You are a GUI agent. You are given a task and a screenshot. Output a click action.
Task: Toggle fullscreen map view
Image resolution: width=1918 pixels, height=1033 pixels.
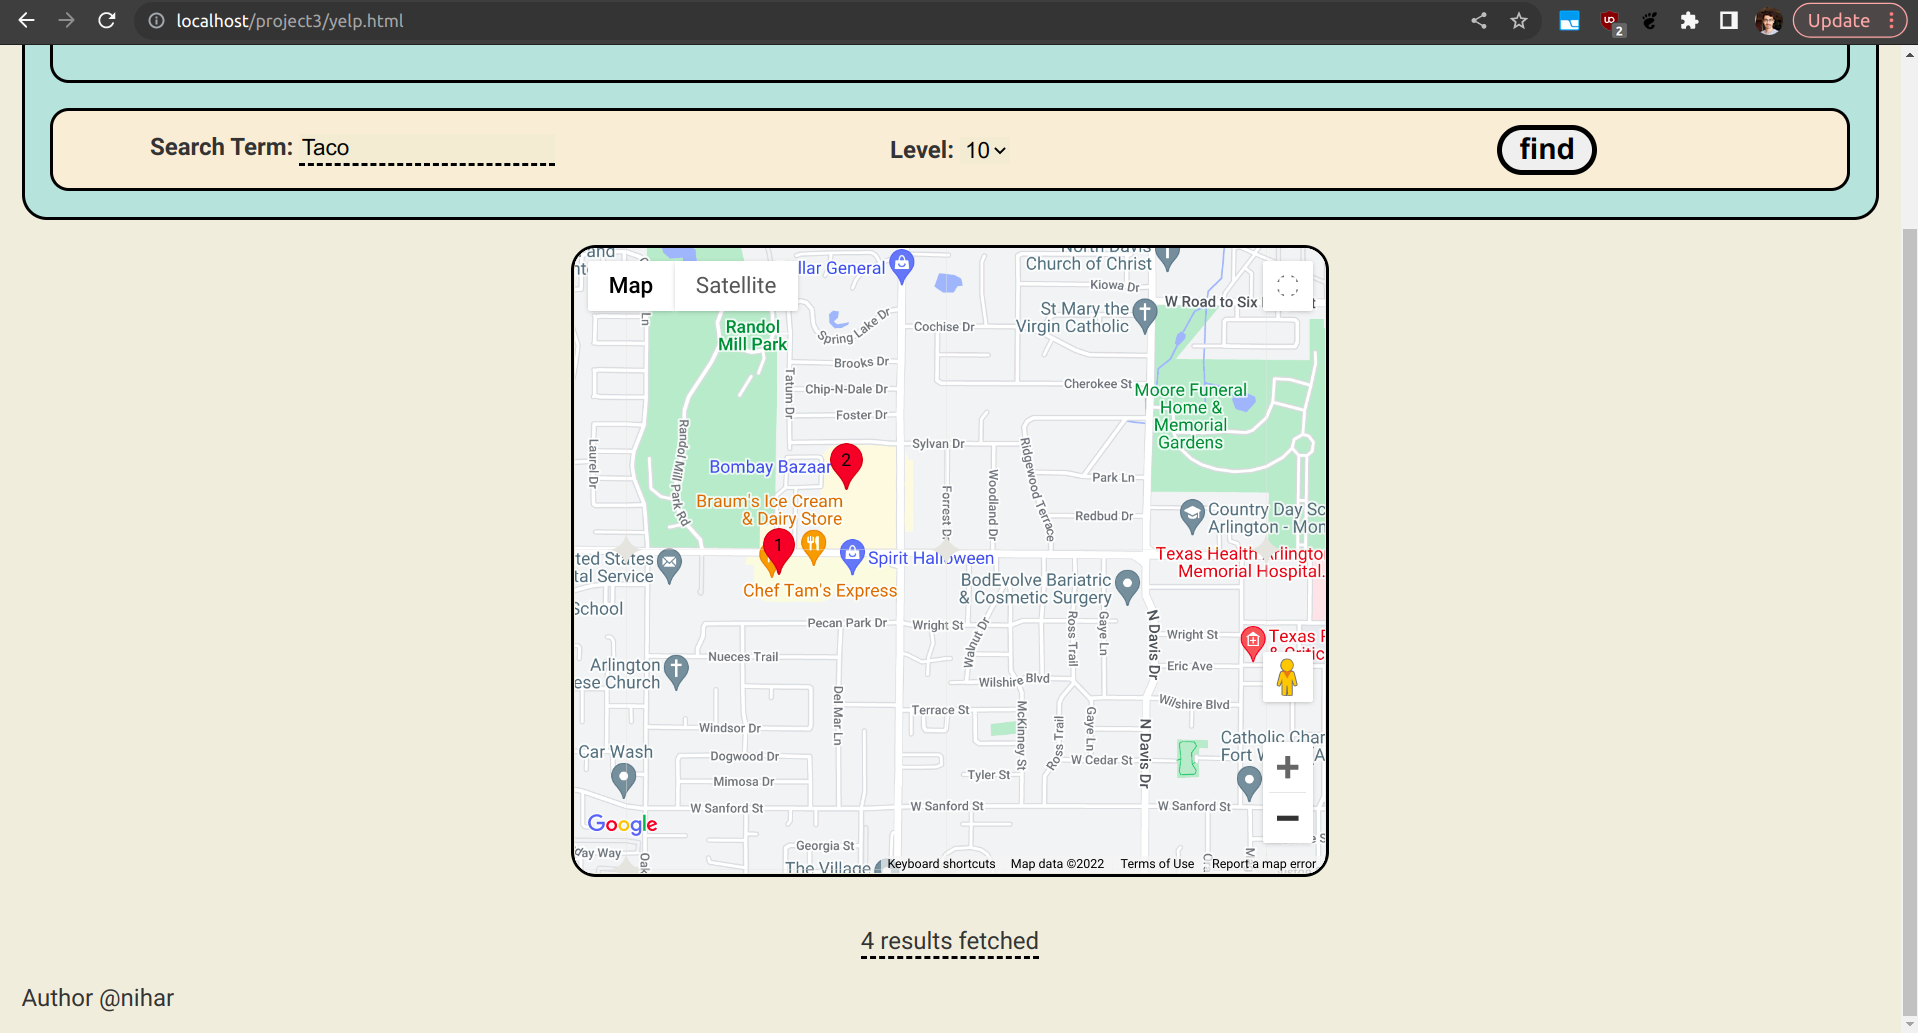click(1287, 286)
